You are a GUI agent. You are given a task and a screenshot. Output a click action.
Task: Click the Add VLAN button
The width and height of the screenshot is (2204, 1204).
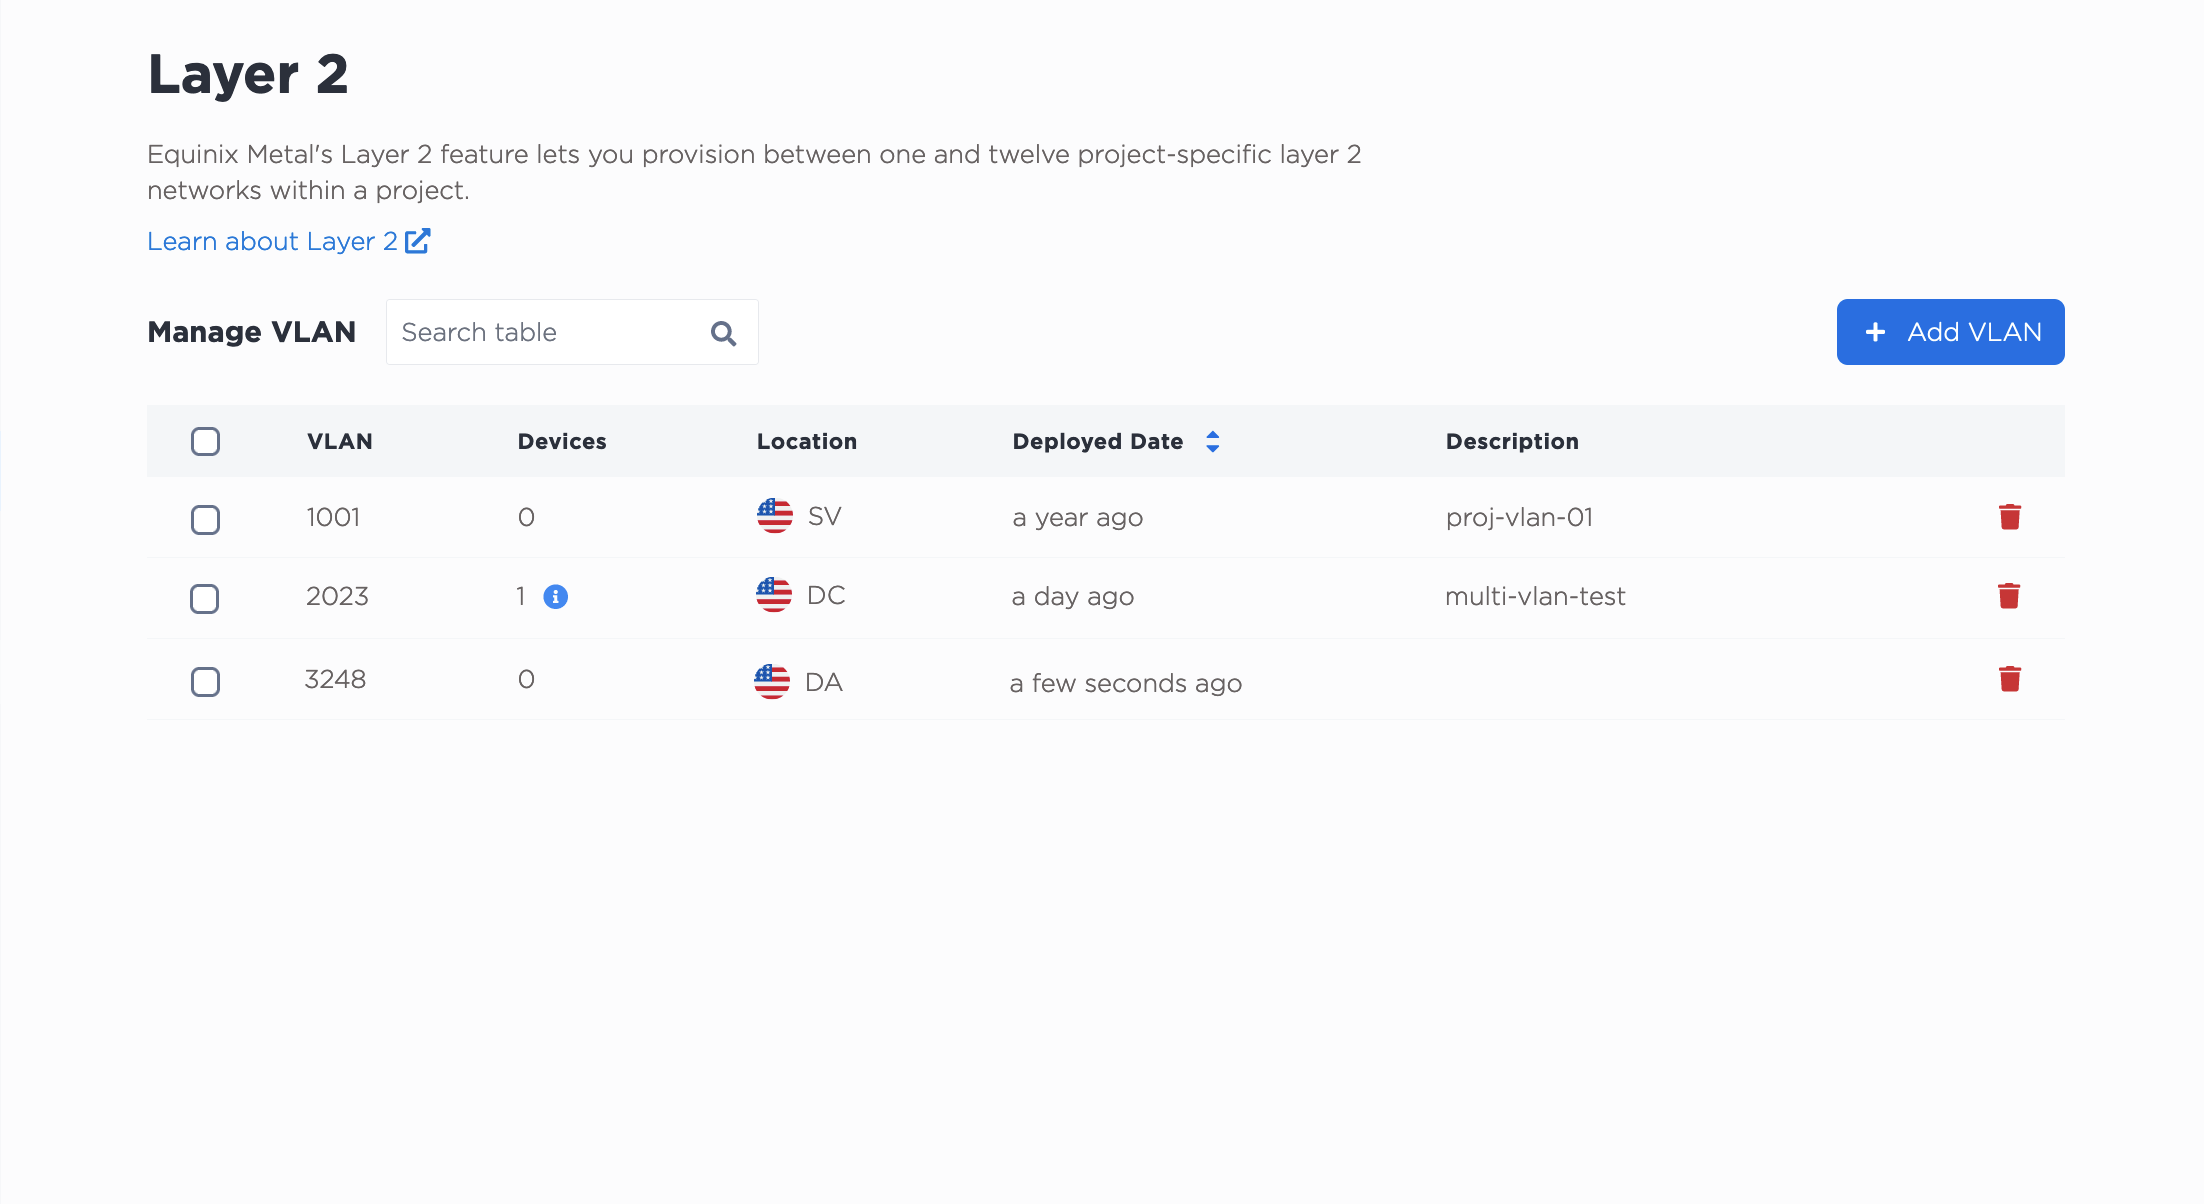(1951, 332)
